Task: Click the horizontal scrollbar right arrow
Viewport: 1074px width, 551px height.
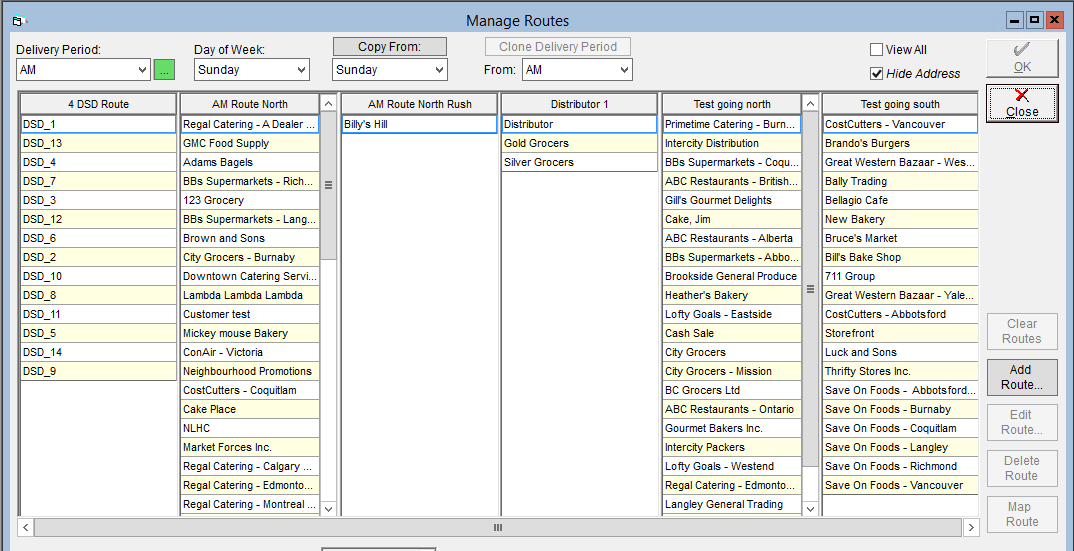Action: click(971, 528)
